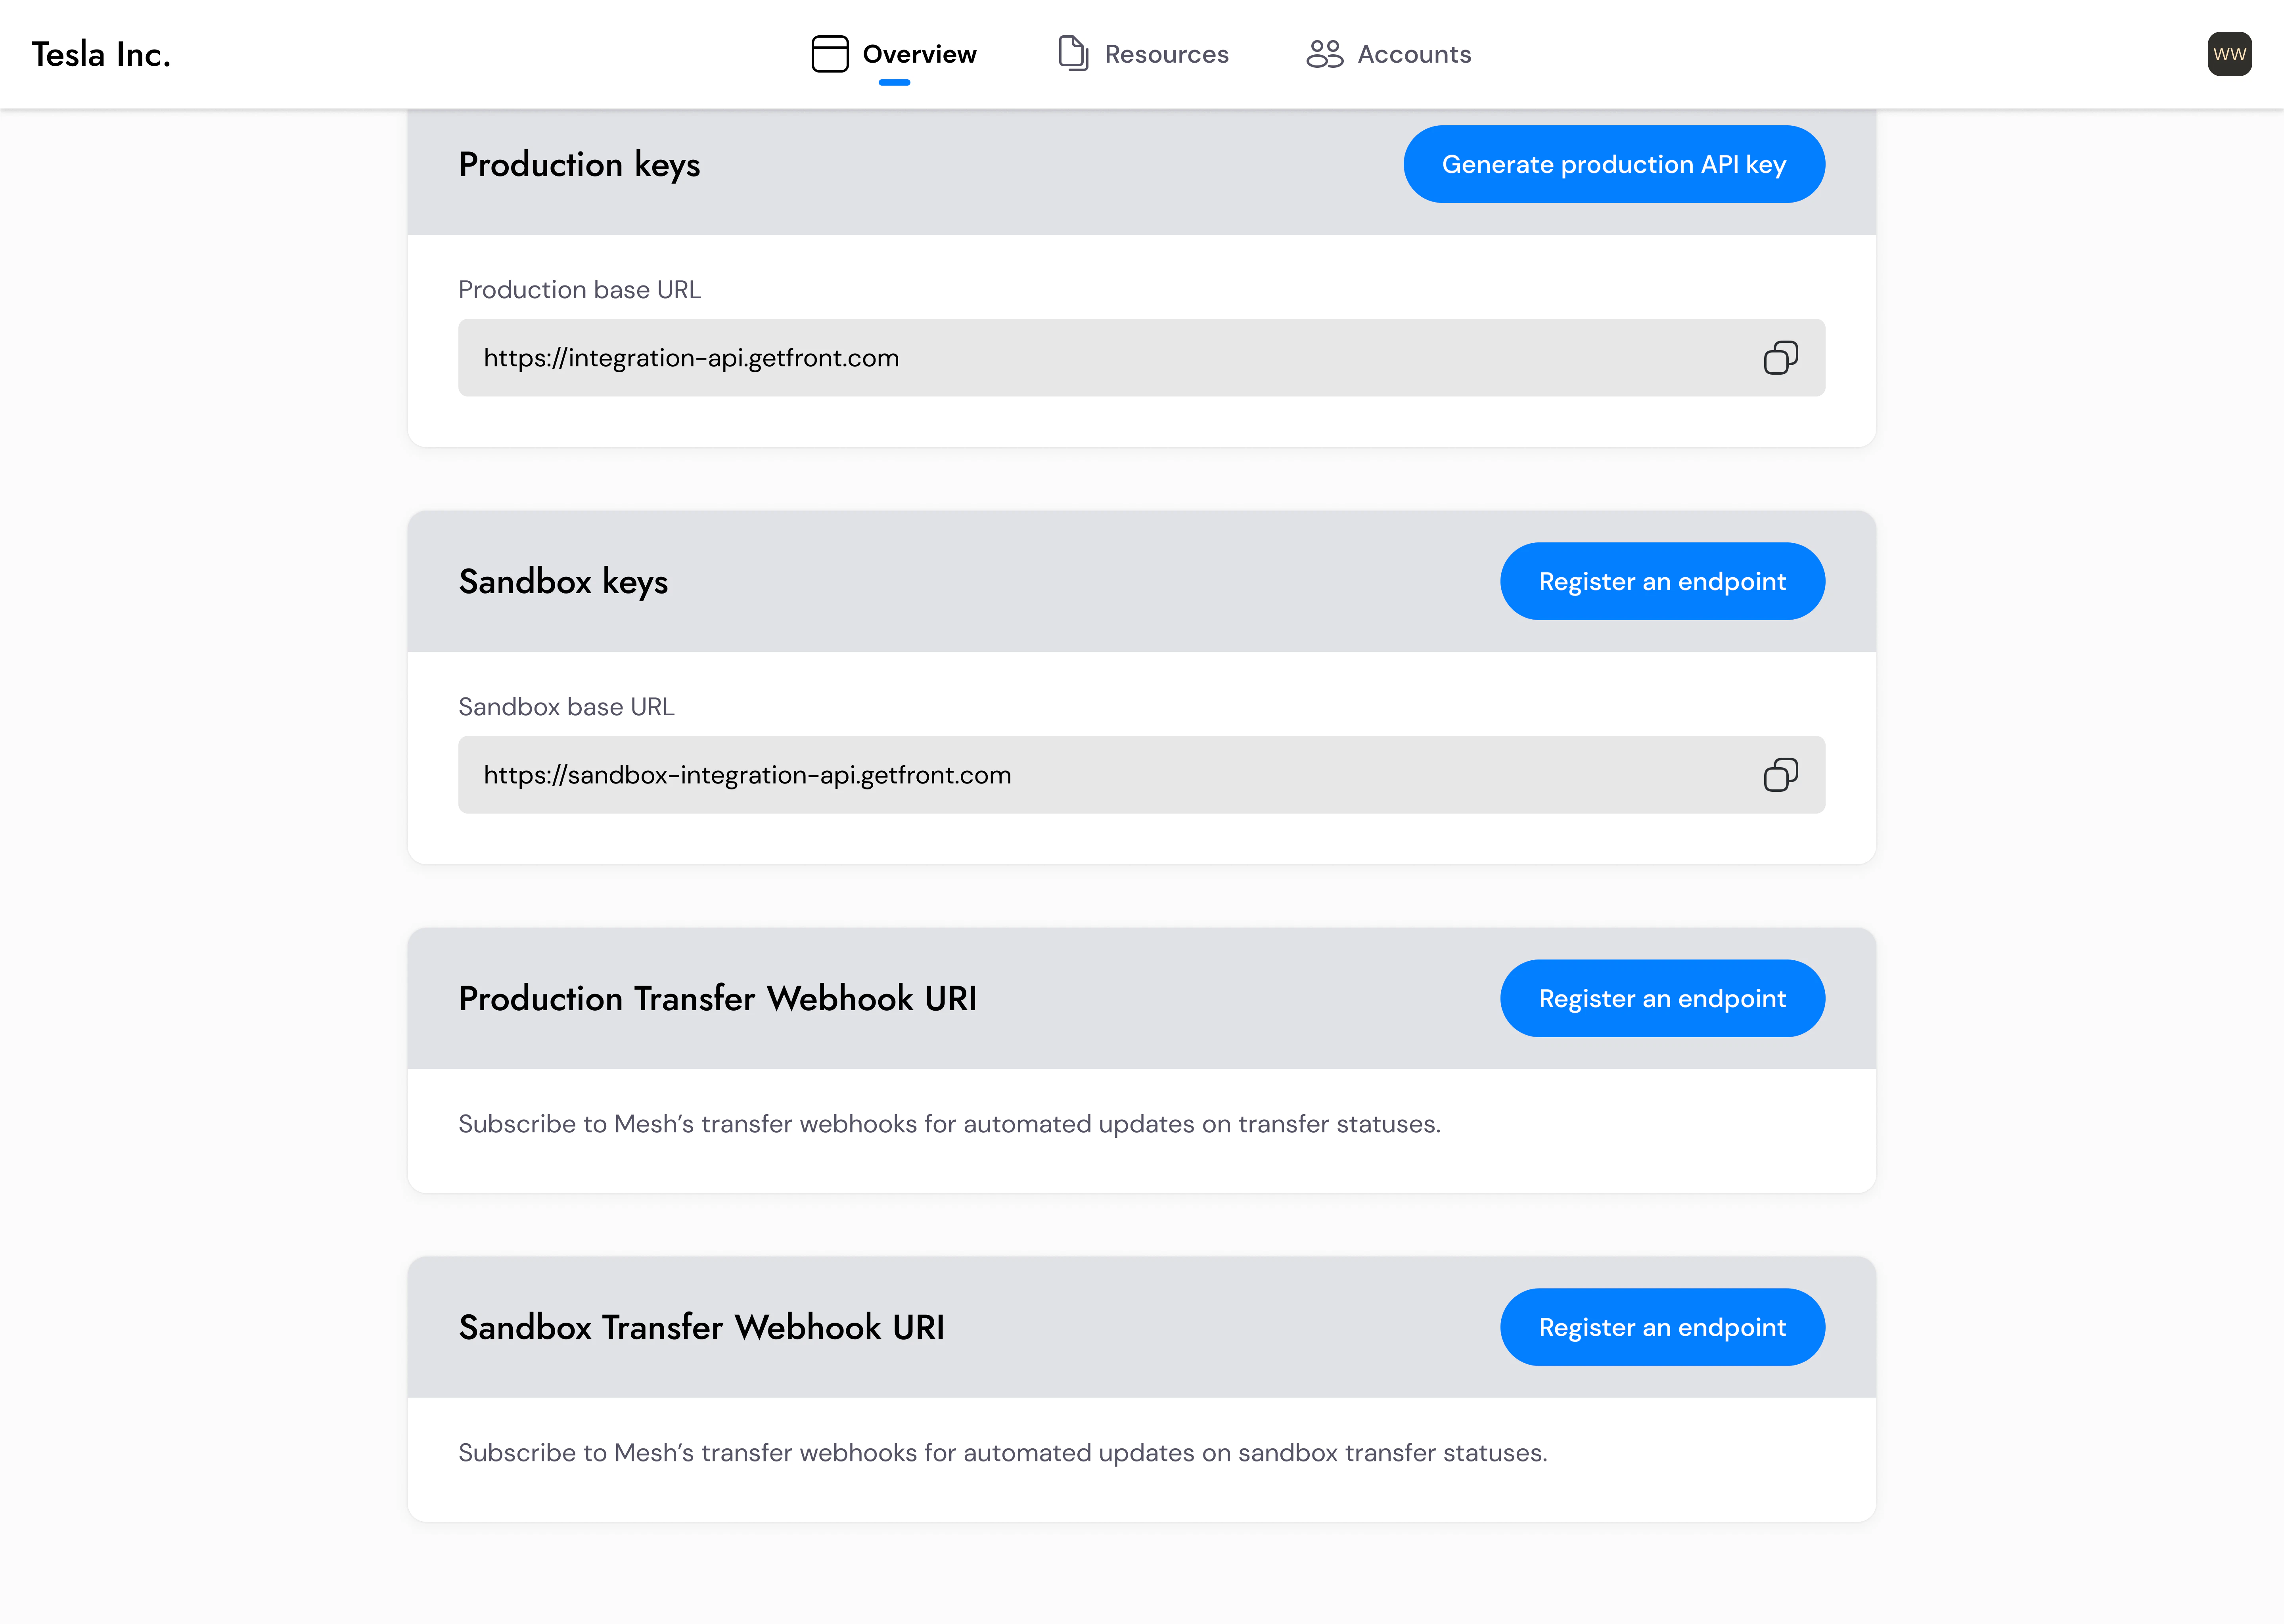Click the Production keys section header

click(x=579, y=164)
